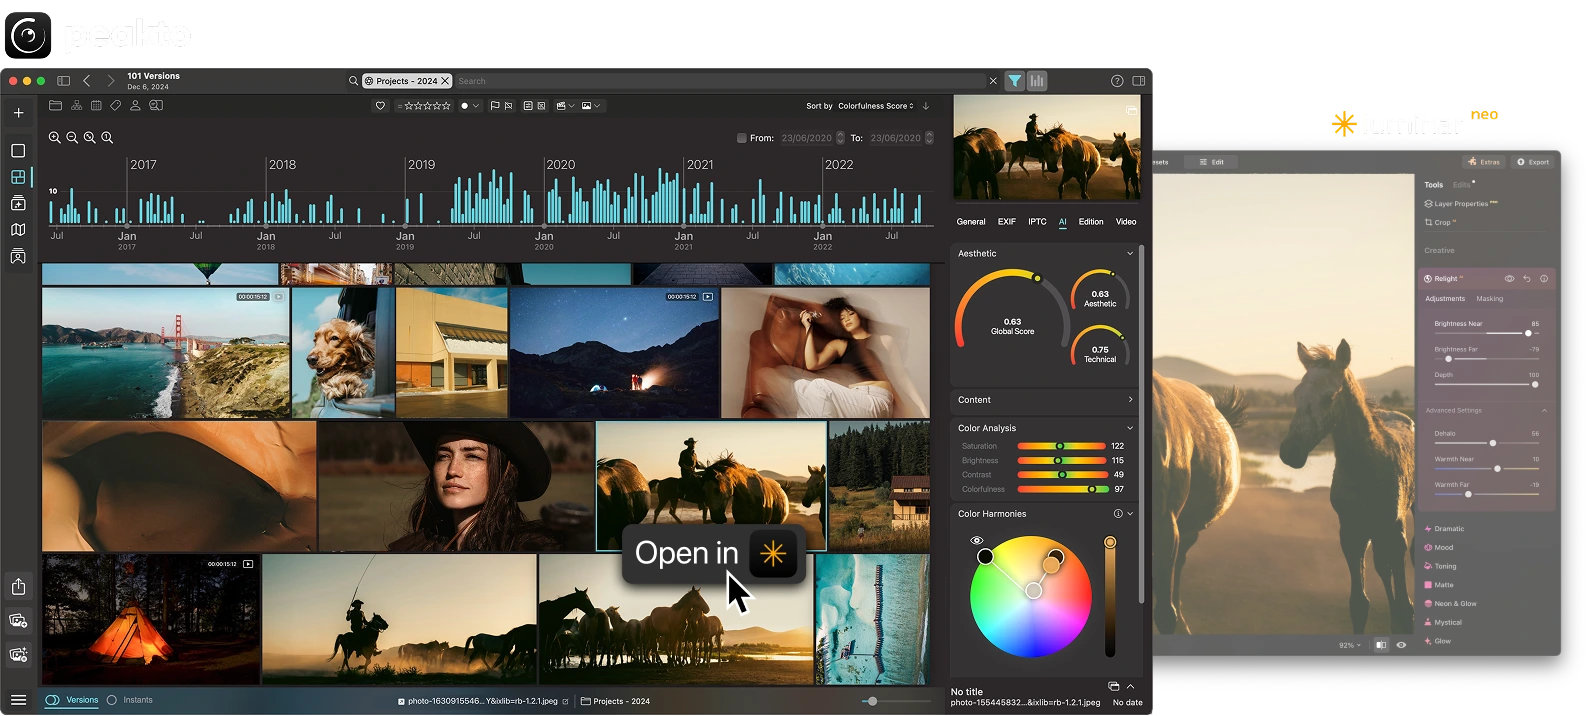This screenshot has height=716, width=1589.
Task: Select the Instants radio option
Action: (x=112, y=700)
